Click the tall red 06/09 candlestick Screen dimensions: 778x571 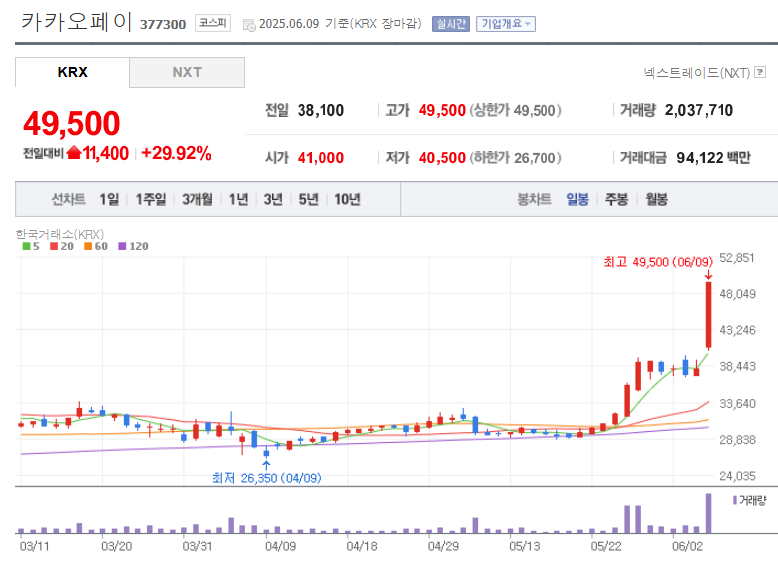click(709, 315)
